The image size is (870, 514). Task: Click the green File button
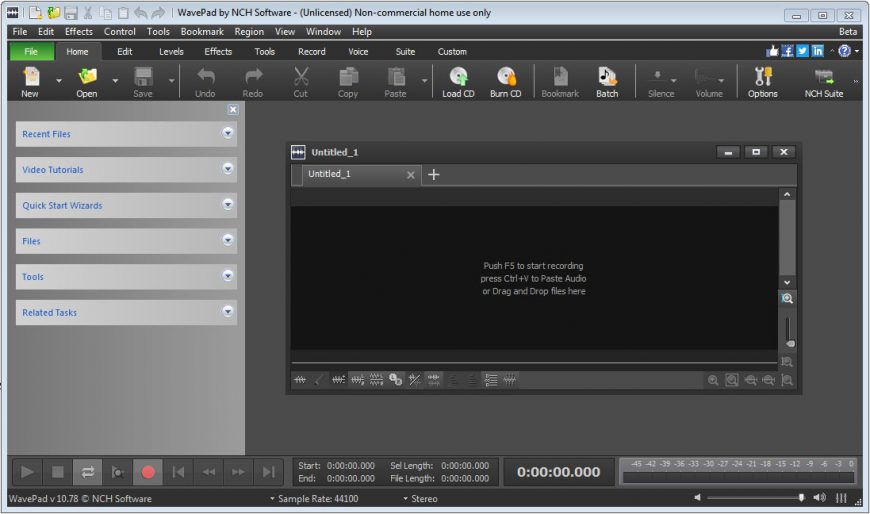pos(32,52)
